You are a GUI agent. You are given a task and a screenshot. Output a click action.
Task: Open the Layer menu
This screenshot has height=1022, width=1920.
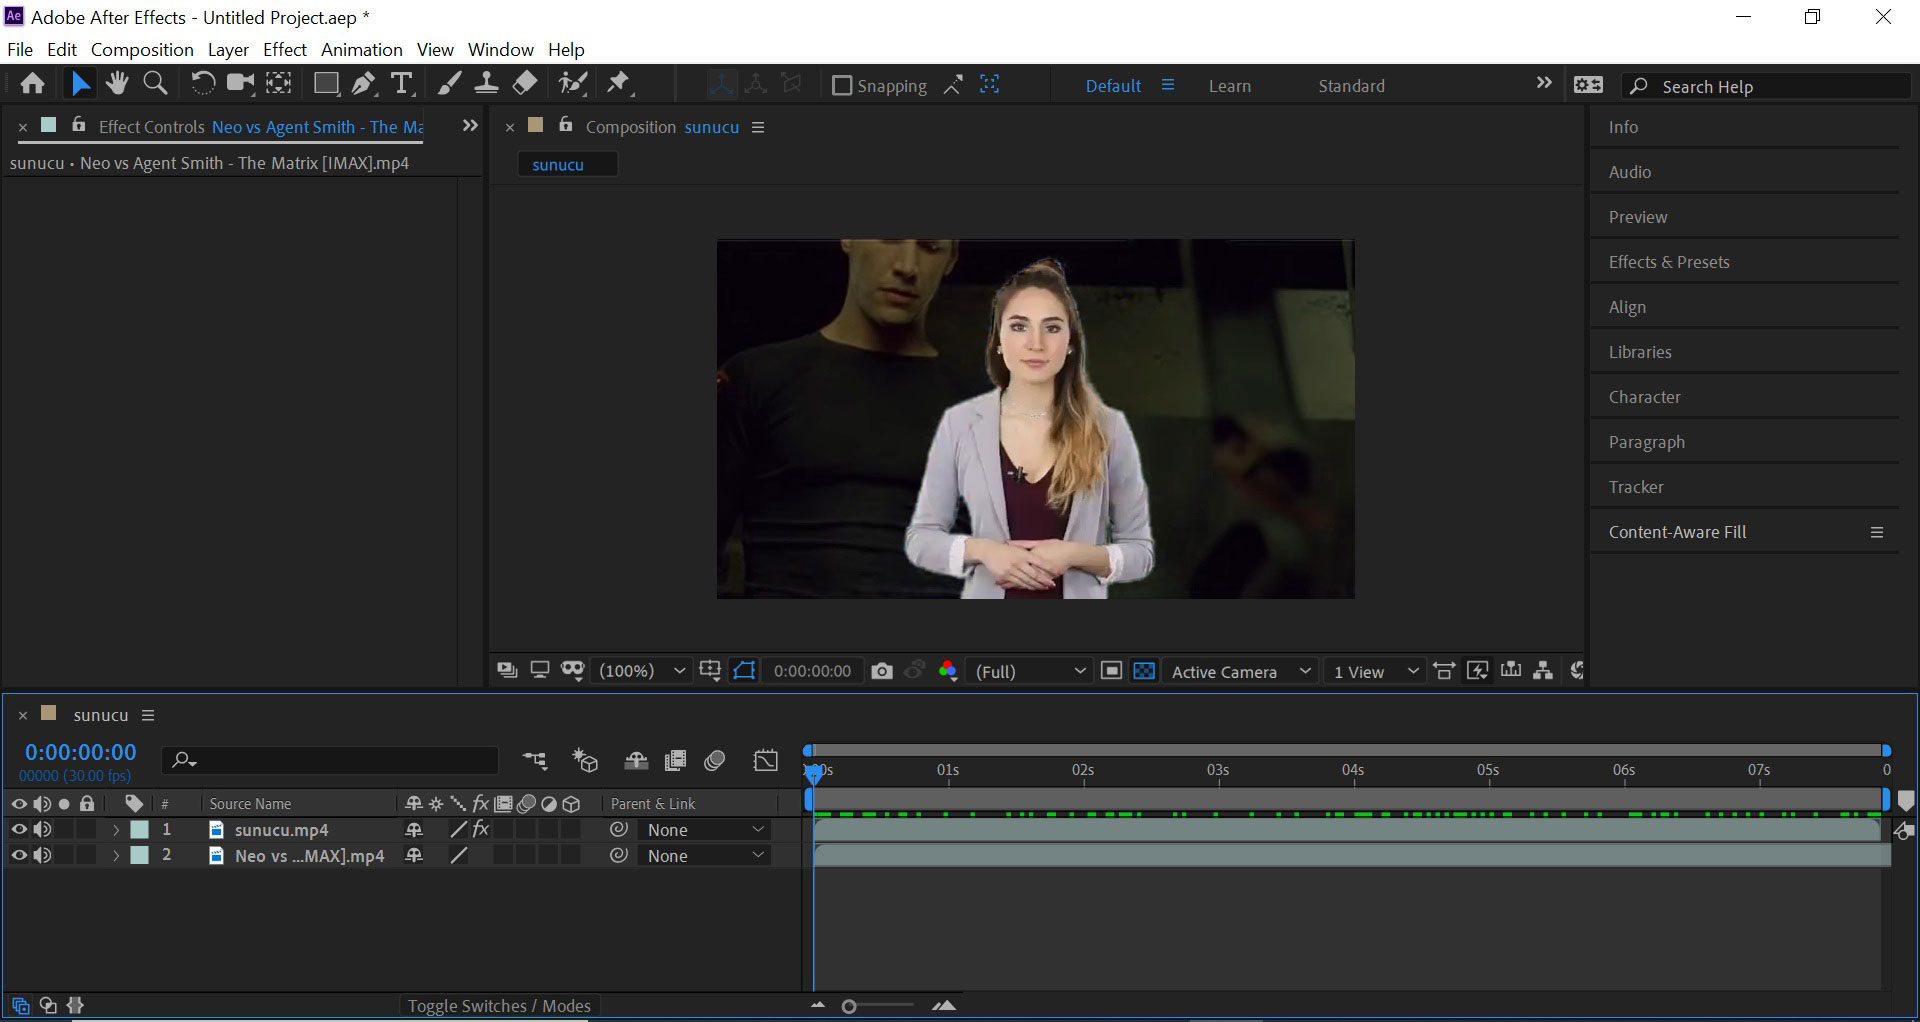(x=228, y=49)
